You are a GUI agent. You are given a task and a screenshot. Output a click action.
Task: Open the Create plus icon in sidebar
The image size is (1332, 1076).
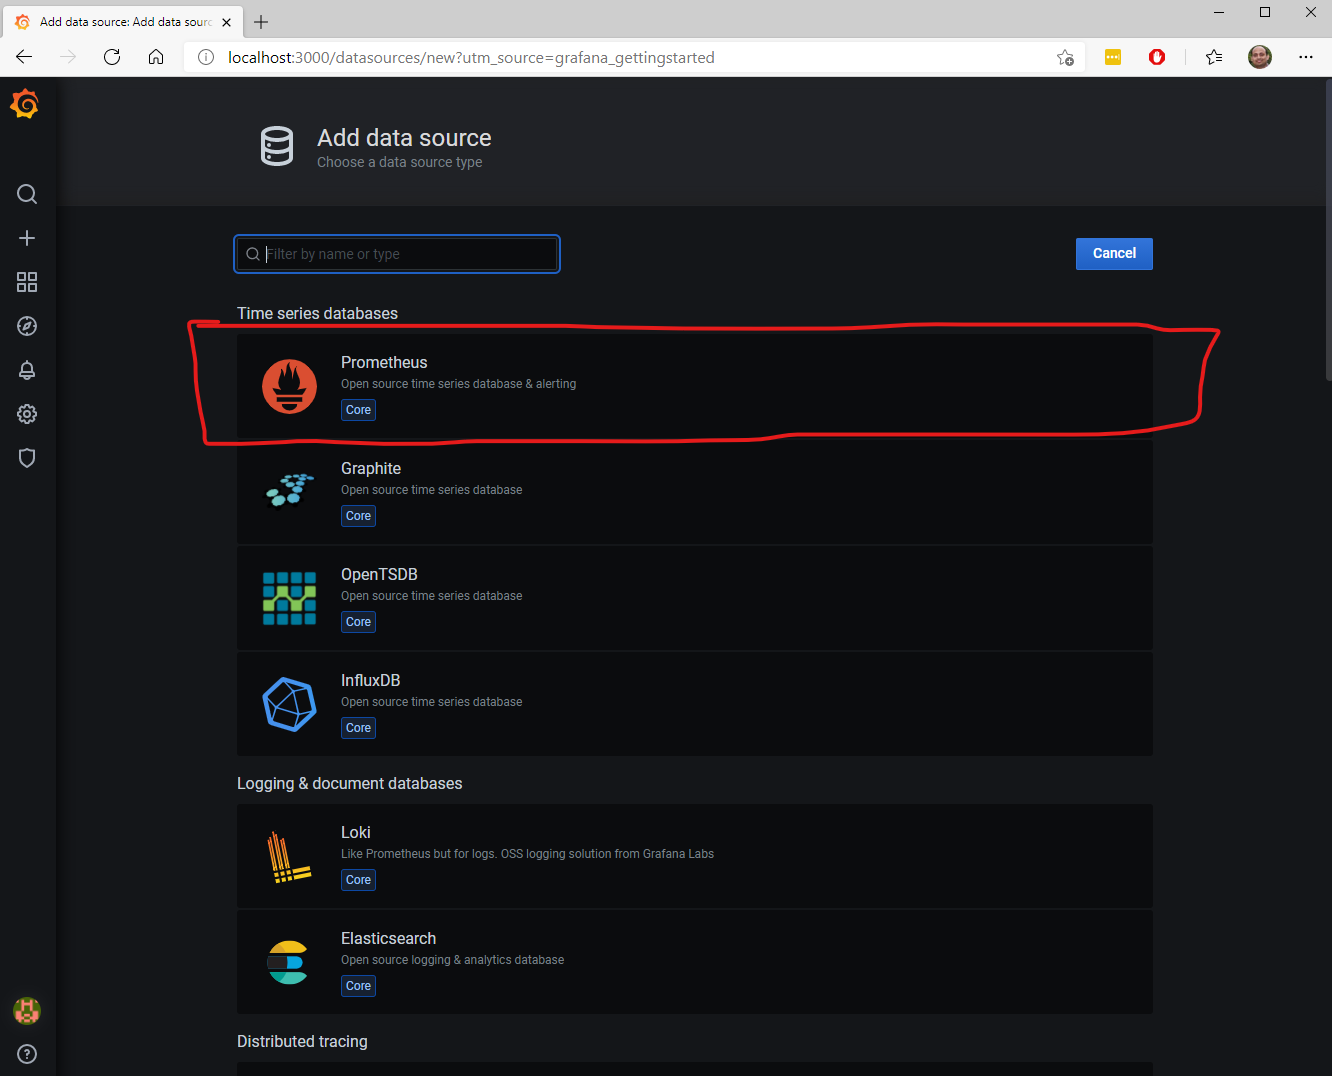point(27,238)
